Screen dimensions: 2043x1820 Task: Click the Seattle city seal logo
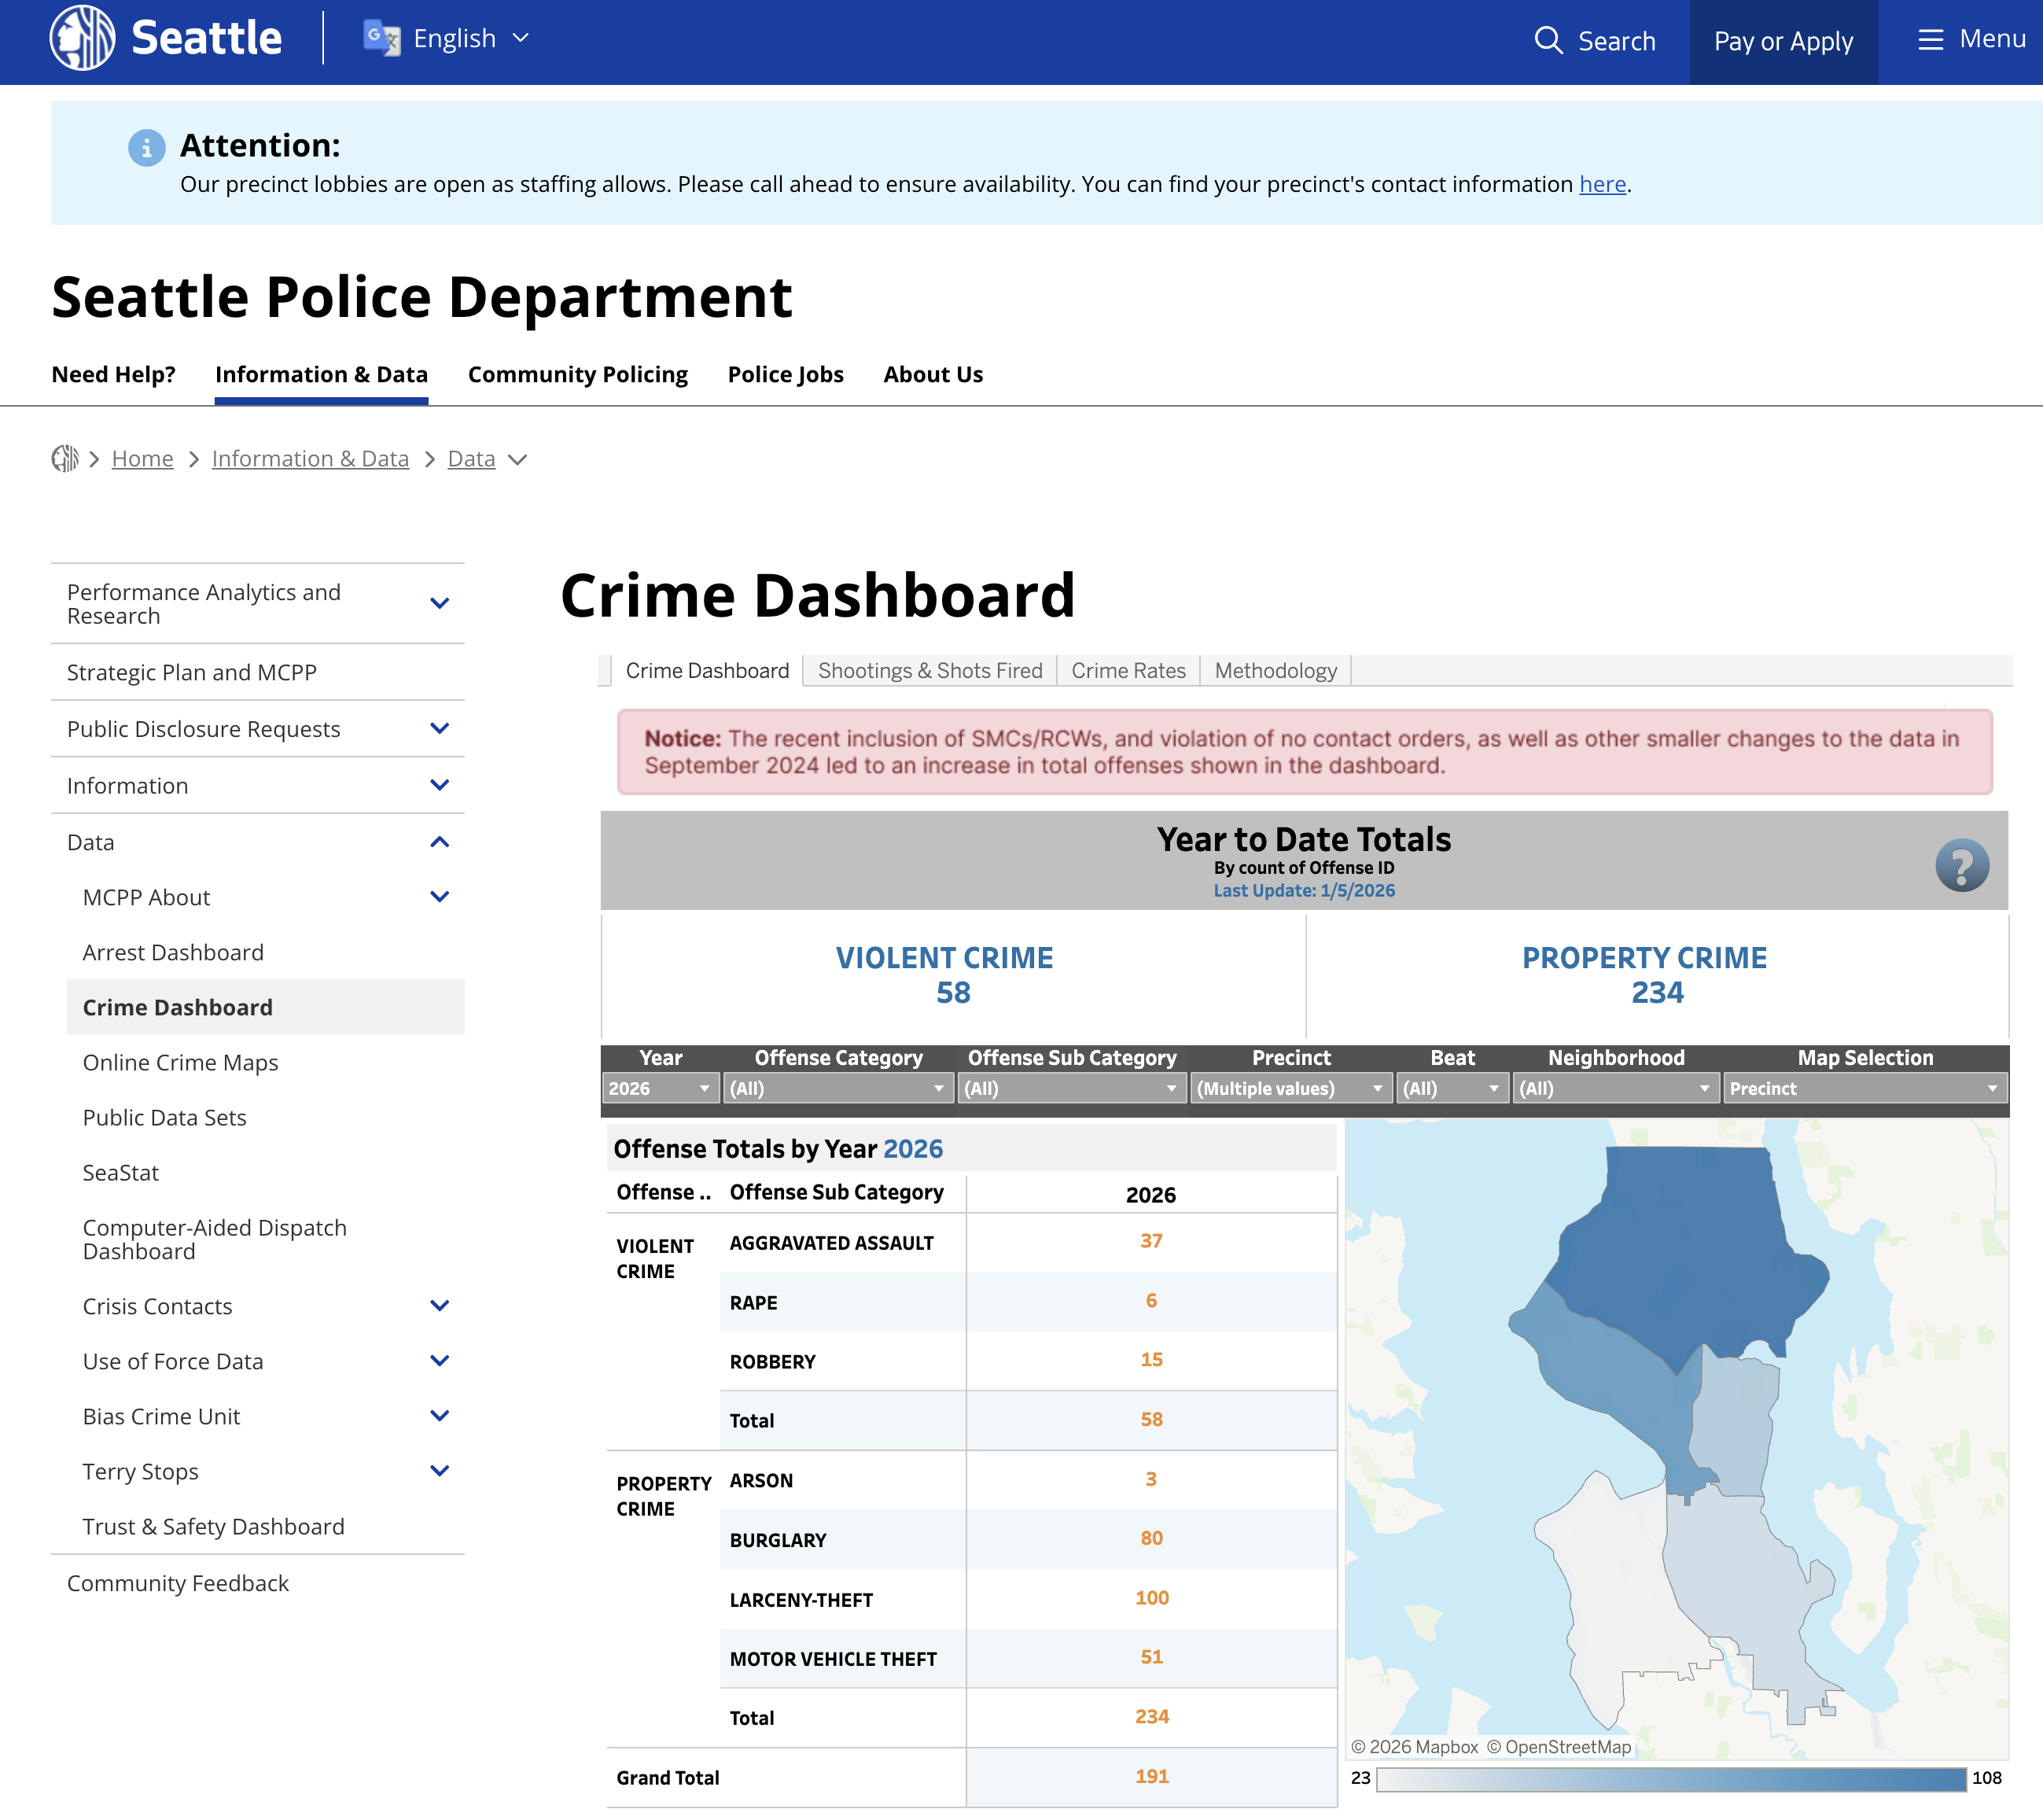tap(83, 38)
